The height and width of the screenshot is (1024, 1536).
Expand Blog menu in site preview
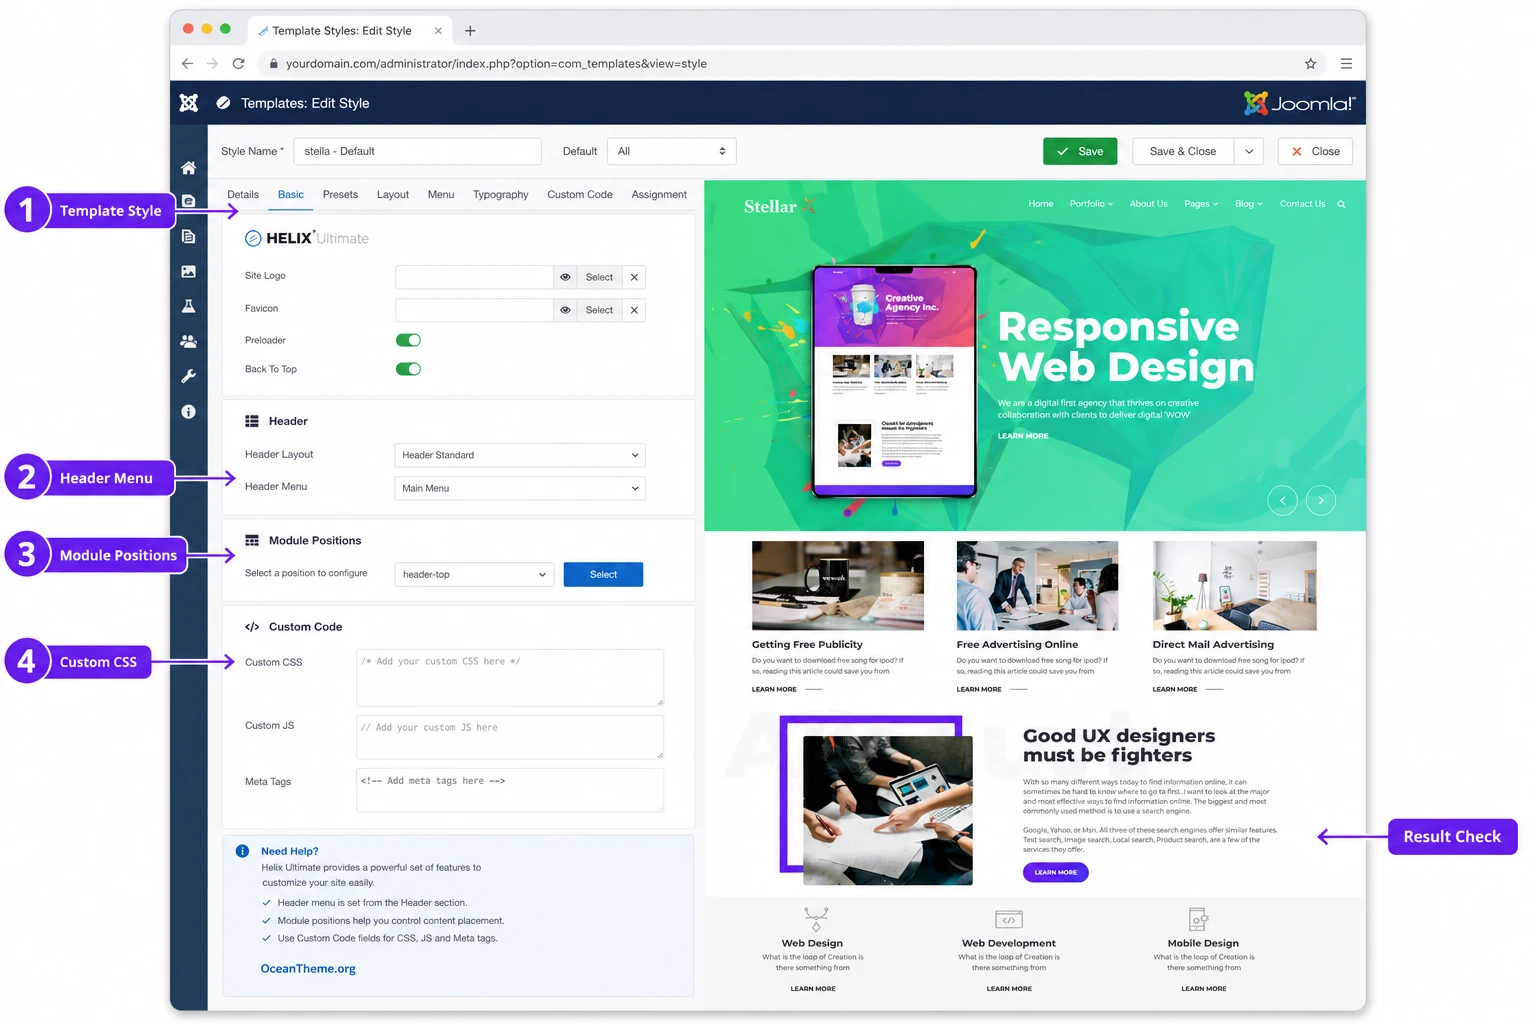click(1249, 204)
